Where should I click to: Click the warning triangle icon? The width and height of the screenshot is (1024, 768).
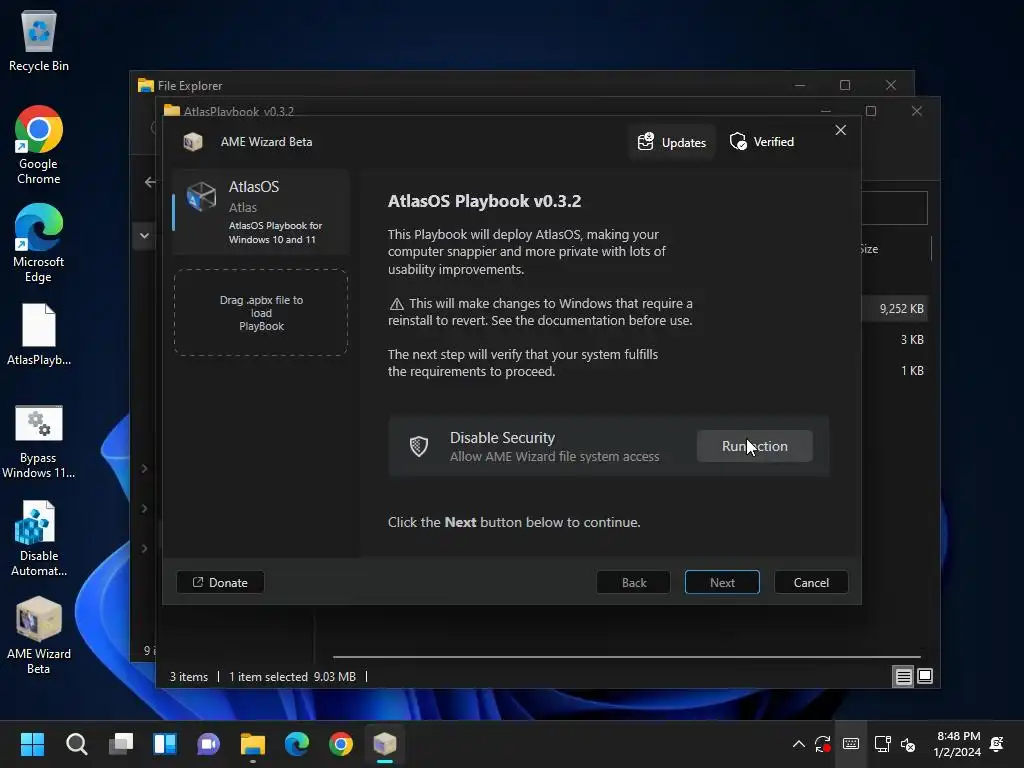(396, 304)
